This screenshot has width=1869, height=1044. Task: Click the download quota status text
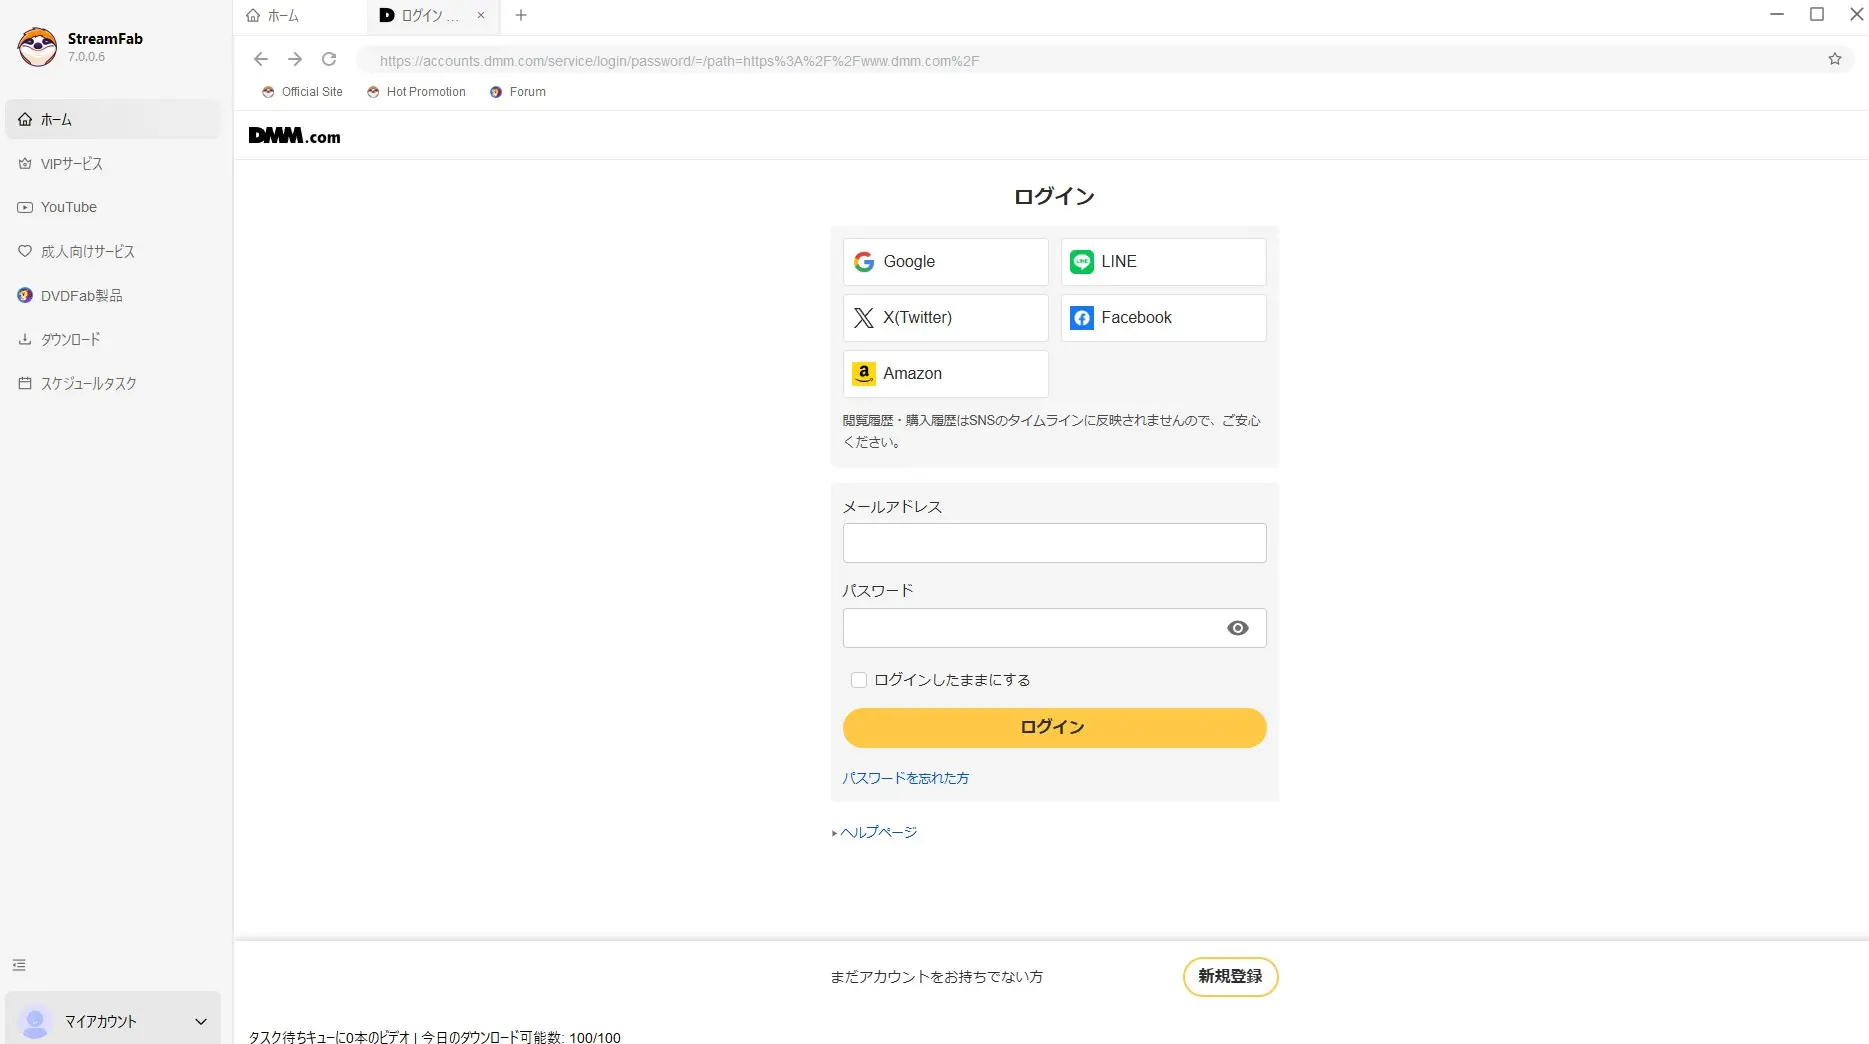tap(434, 1037)
